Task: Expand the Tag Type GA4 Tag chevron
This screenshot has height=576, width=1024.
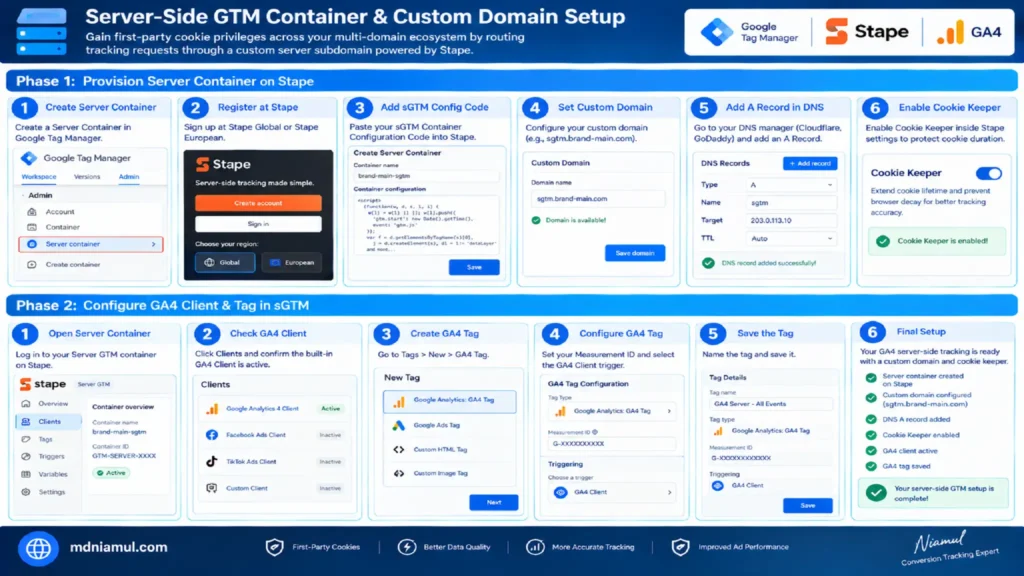Action: [x=669, y=411]
